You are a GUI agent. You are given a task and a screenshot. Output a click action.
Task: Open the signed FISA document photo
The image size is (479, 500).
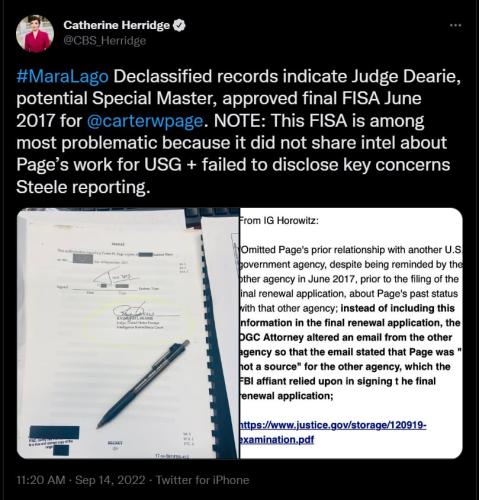128,333
